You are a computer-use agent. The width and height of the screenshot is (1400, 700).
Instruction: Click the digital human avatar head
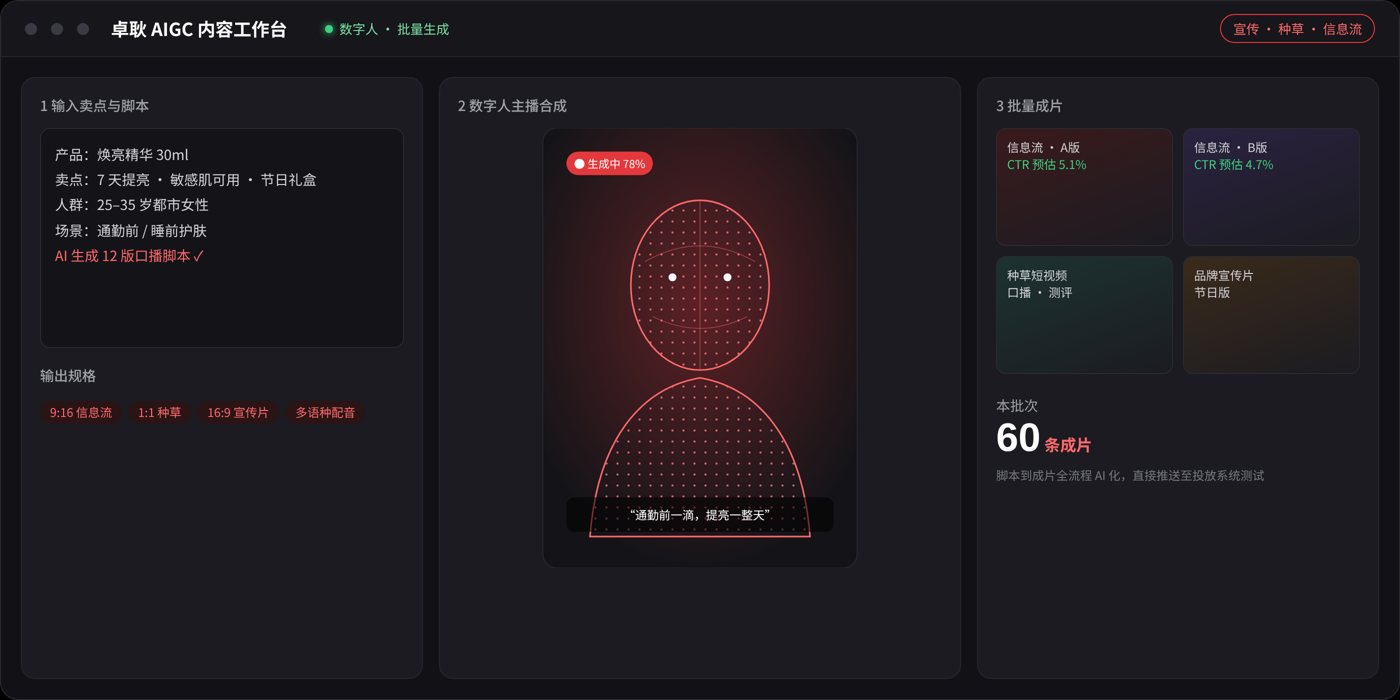point(700,284)
